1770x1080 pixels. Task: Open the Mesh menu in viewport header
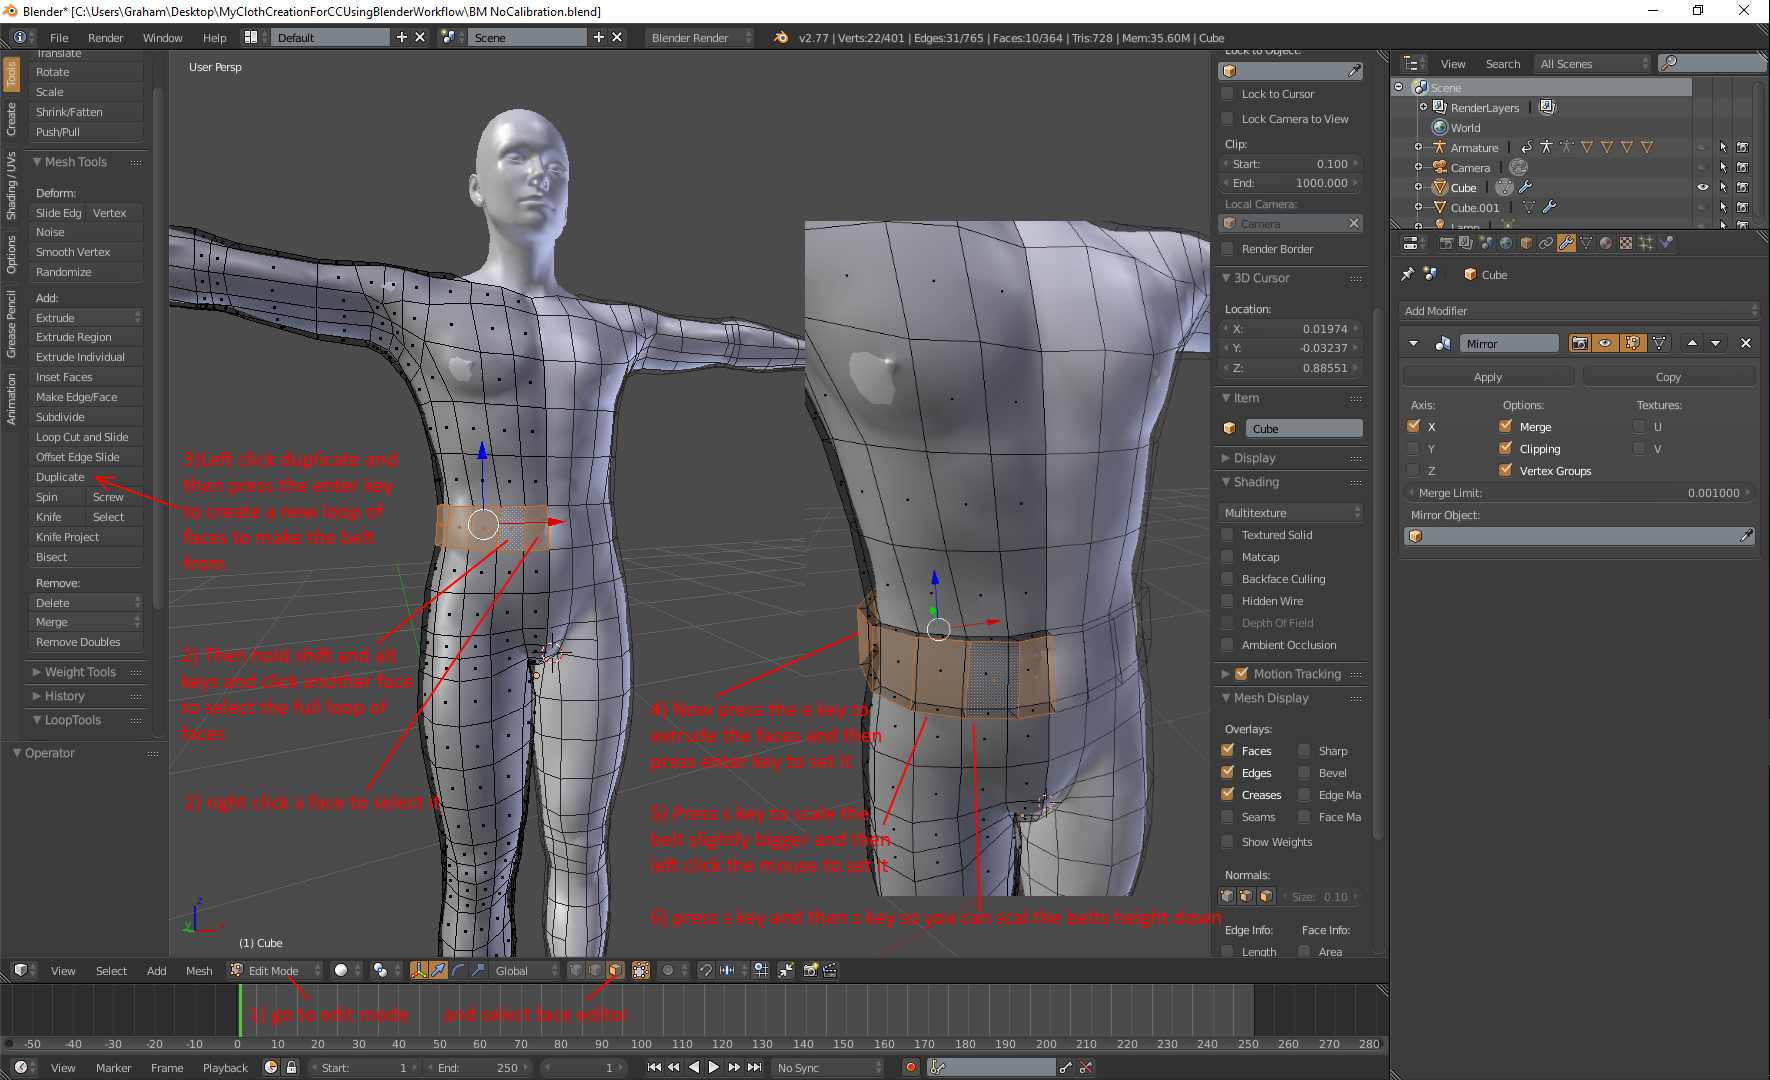coord(199,970)
